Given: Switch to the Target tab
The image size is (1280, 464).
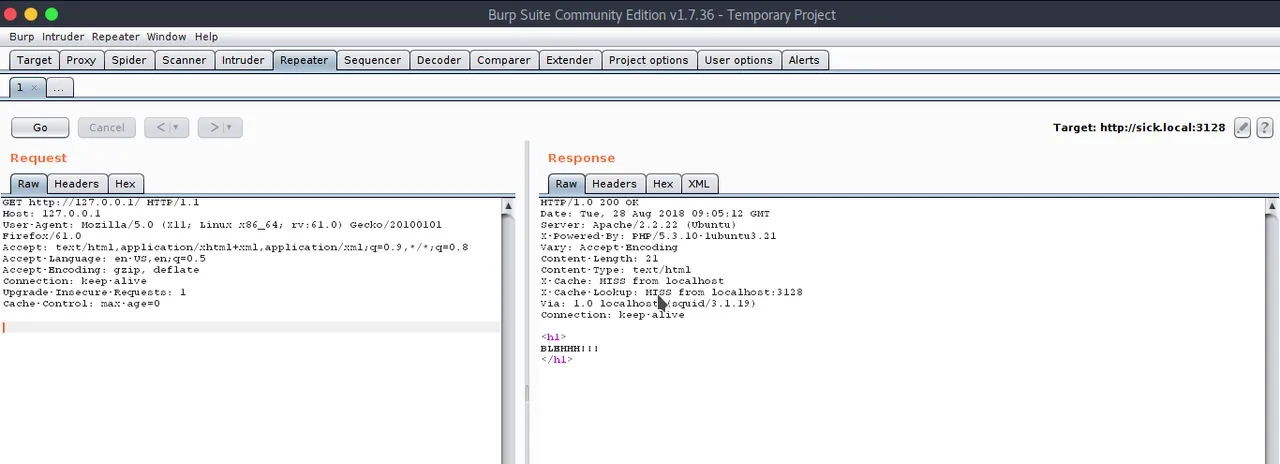Looking at the screenshot, I should [x=34, y=60].
